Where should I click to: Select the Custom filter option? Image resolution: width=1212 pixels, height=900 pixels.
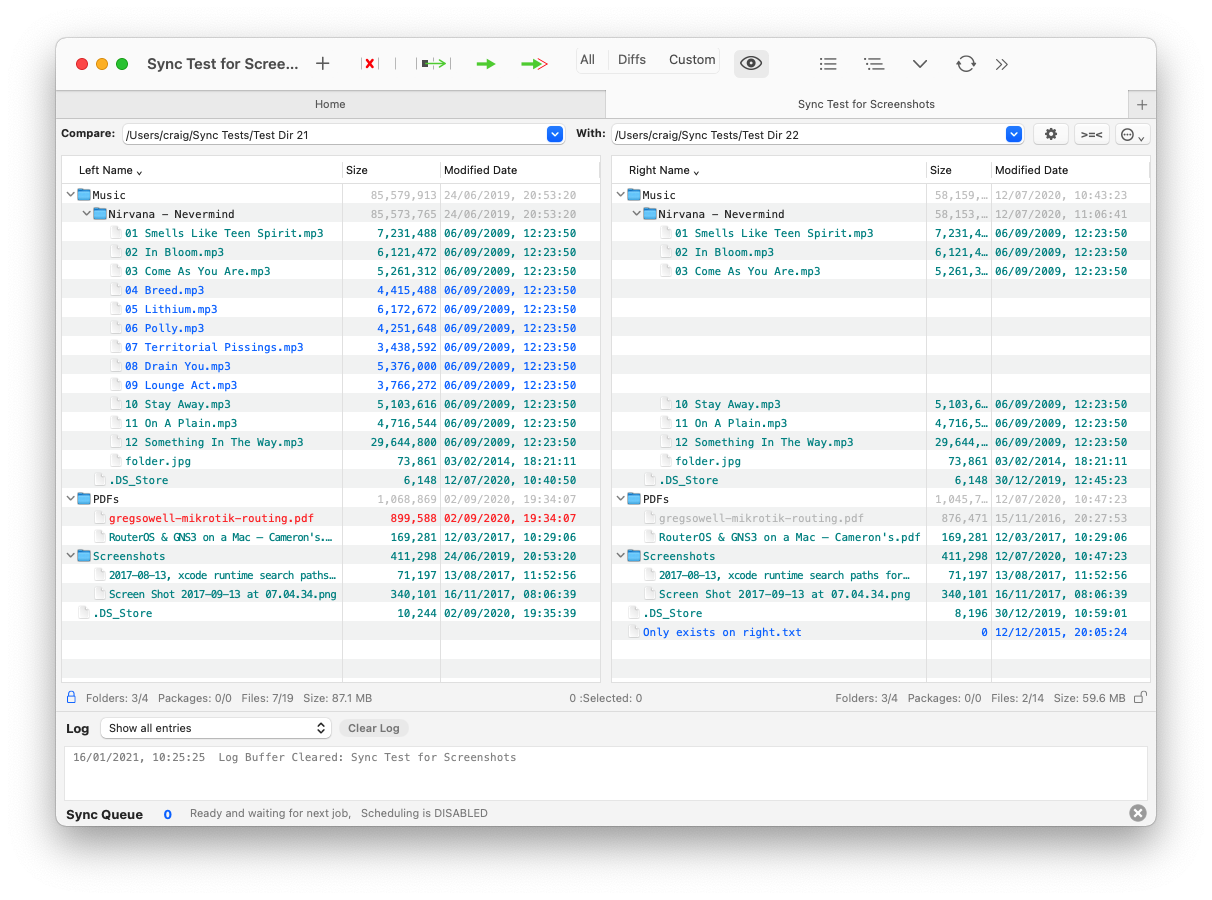point(692,60)
